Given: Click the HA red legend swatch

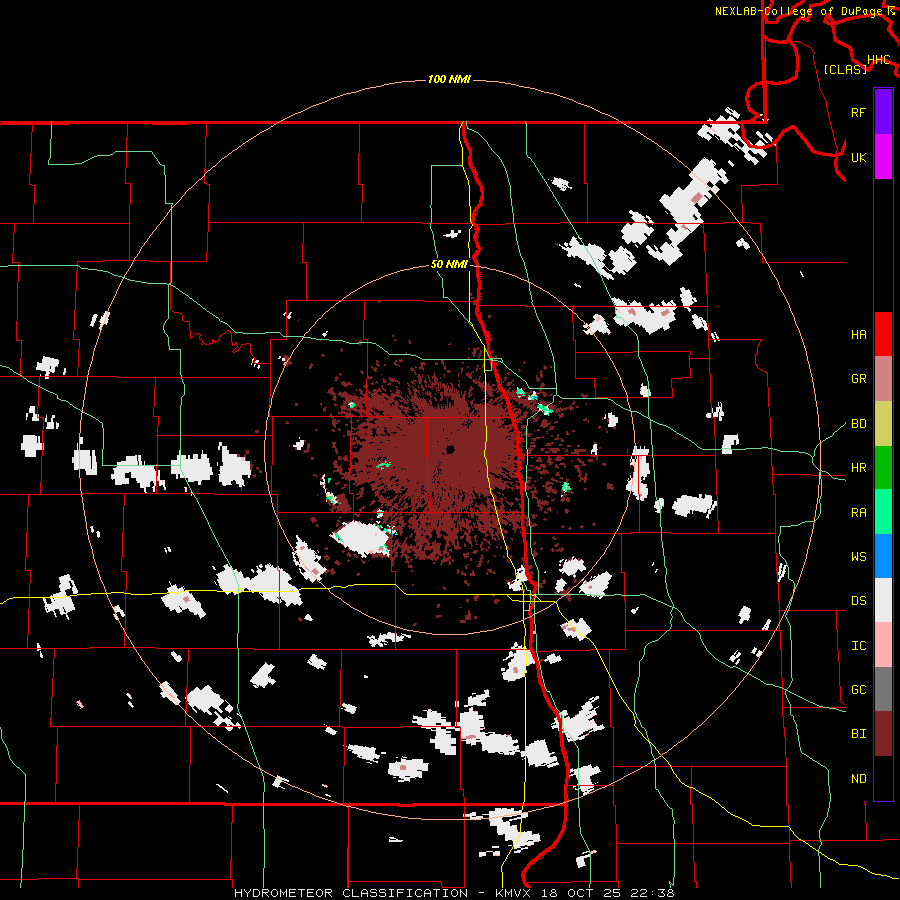Looking at the screenshot, I should tap(883, 334).
